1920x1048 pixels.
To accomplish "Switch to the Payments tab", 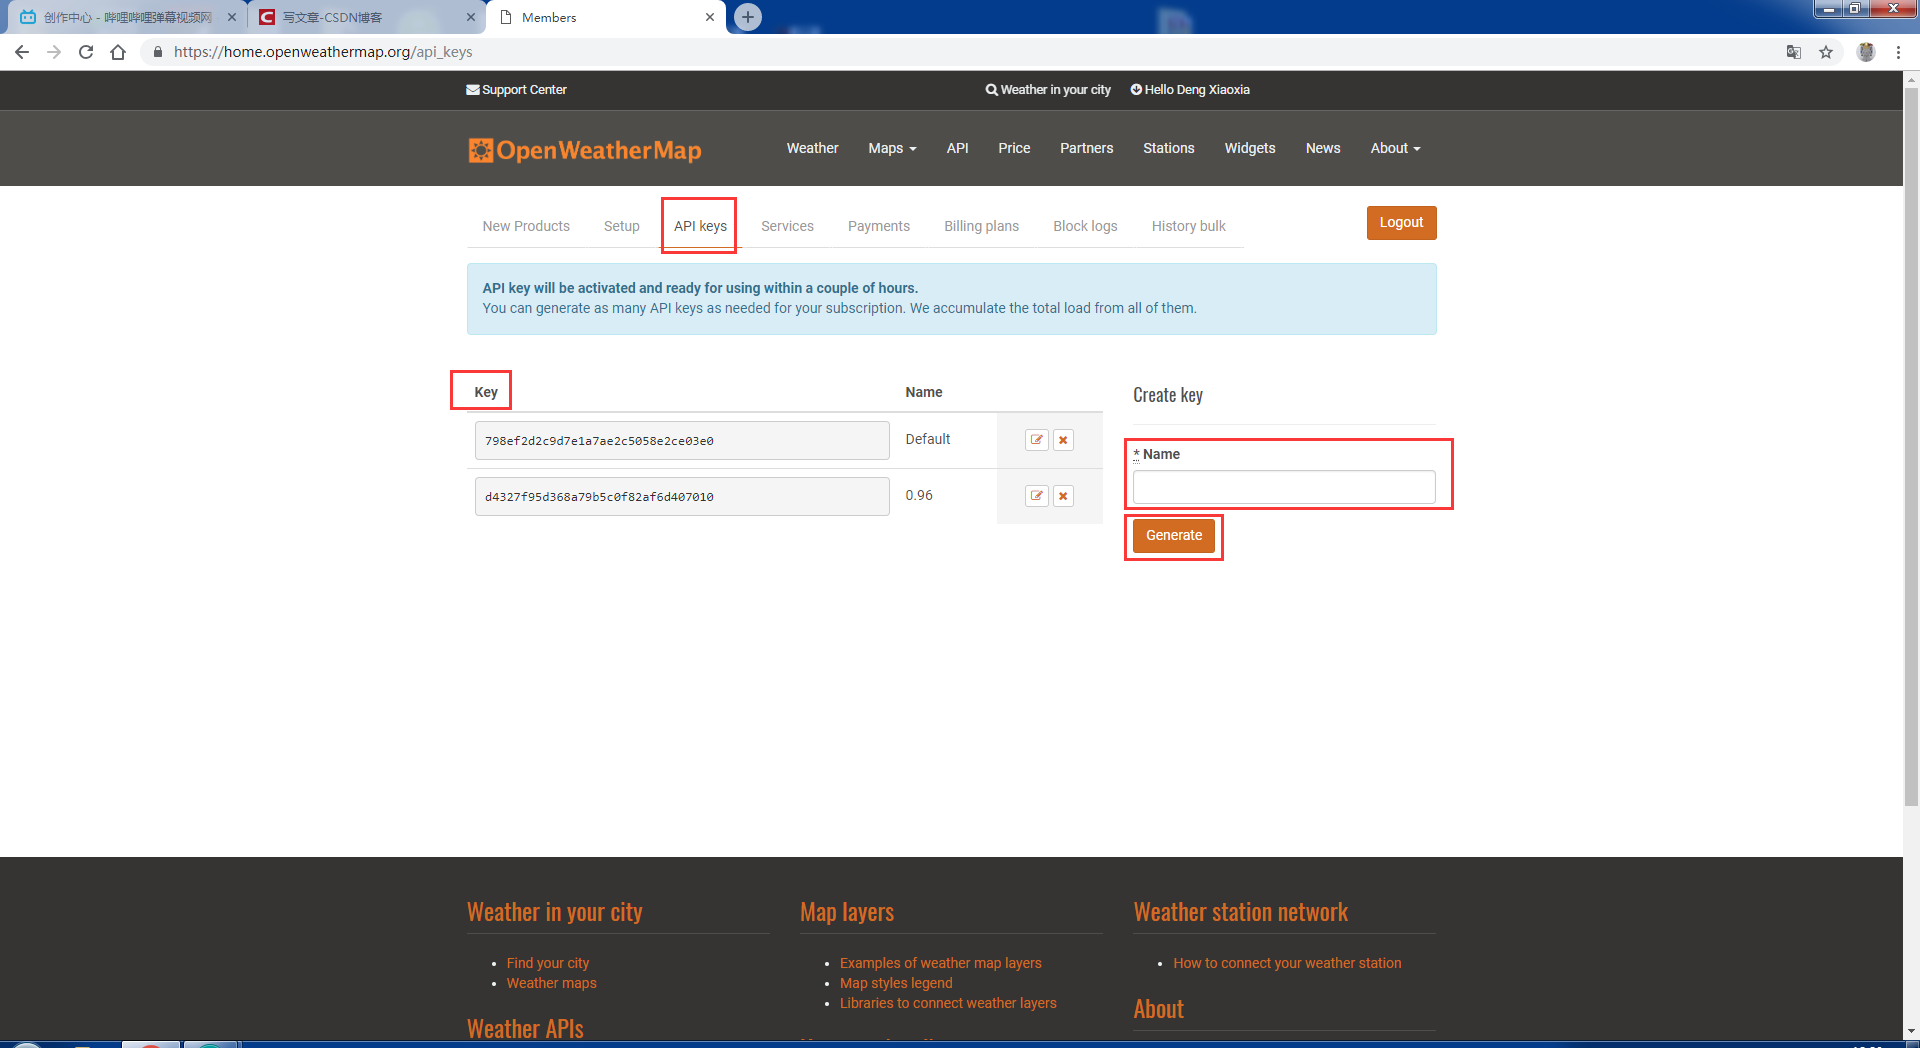I will point(879,226).
